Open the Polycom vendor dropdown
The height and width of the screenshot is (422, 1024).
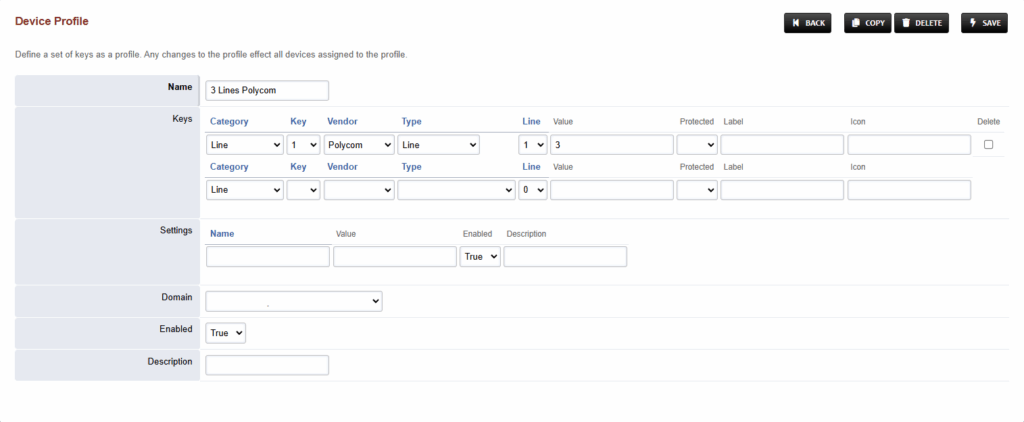pos(359,145)
